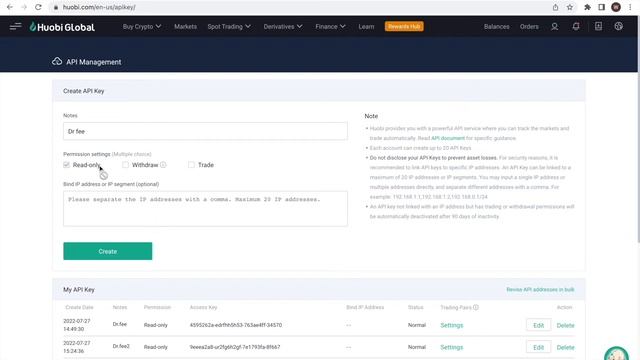Image resolution: width=640 pixels, height=360 pixels.
Task: Toggle the Read-only permission checkbox
Action: (67, 165)
